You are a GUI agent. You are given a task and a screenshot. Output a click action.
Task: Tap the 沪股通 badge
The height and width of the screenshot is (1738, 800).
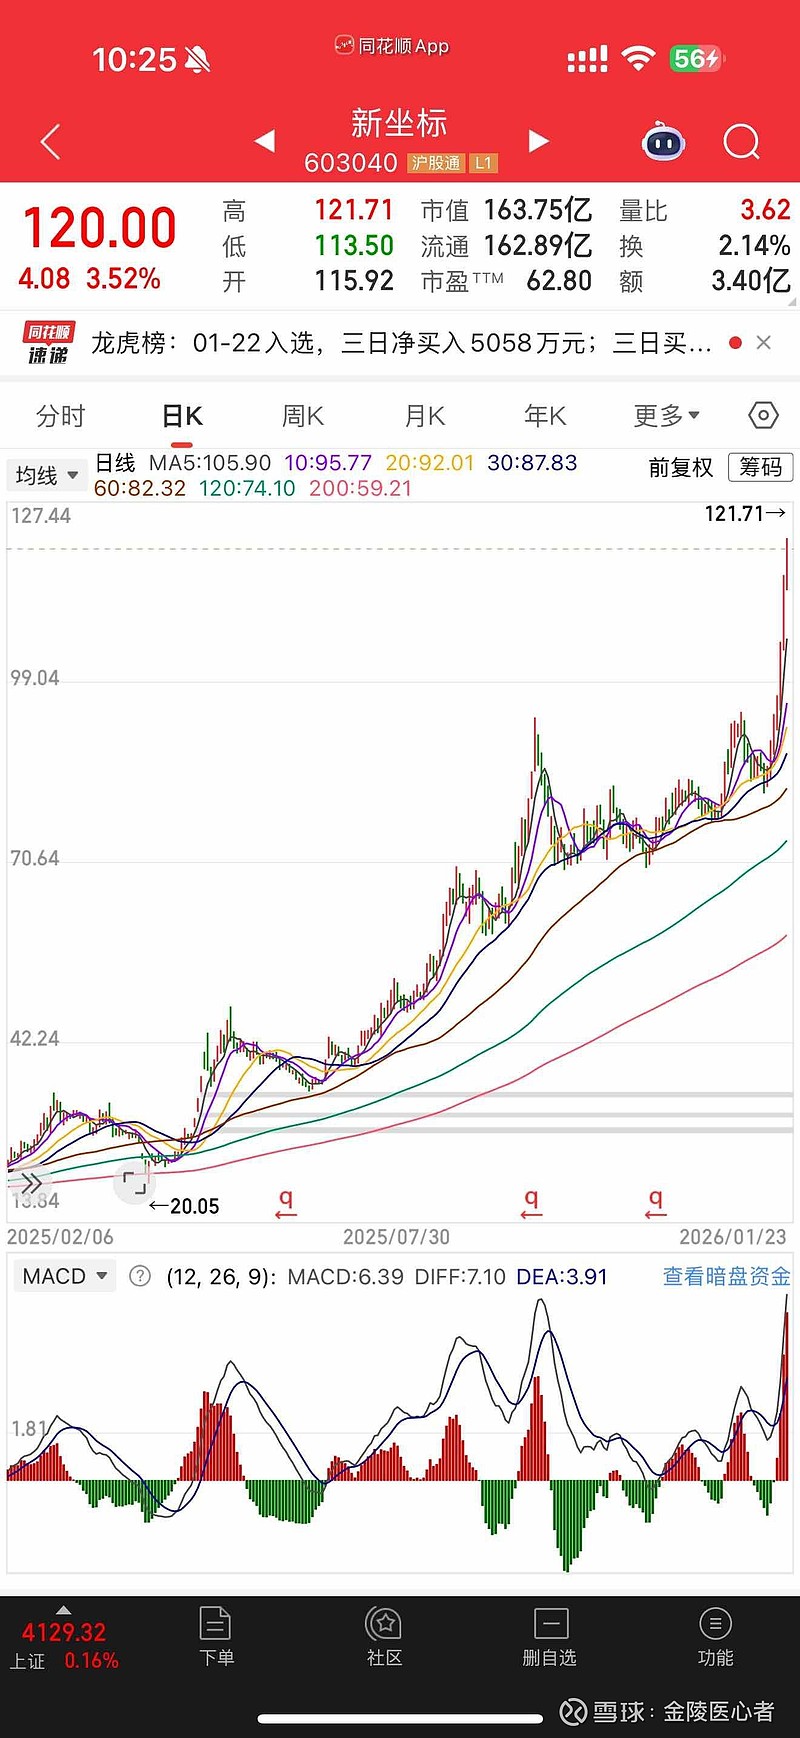tap(436, 163)
